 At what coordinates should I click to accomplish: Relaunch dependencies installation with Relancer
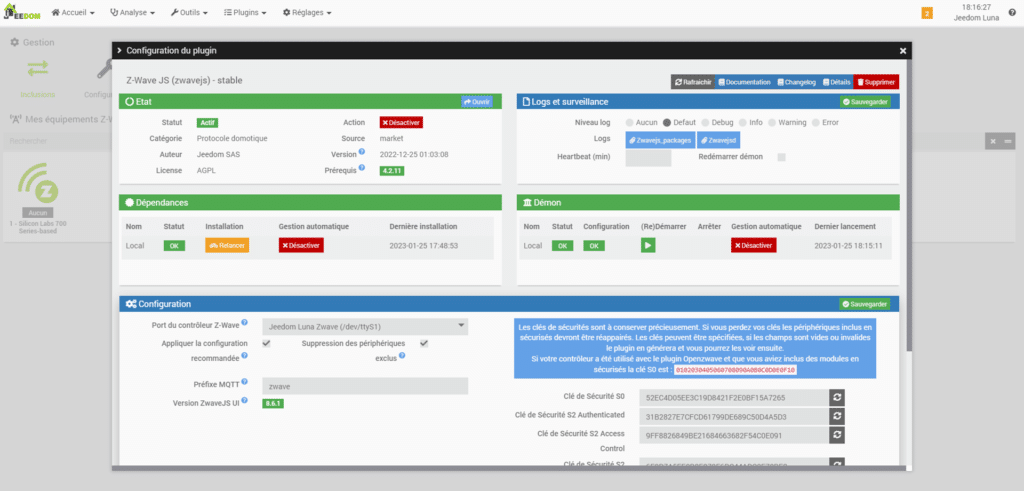227,246
